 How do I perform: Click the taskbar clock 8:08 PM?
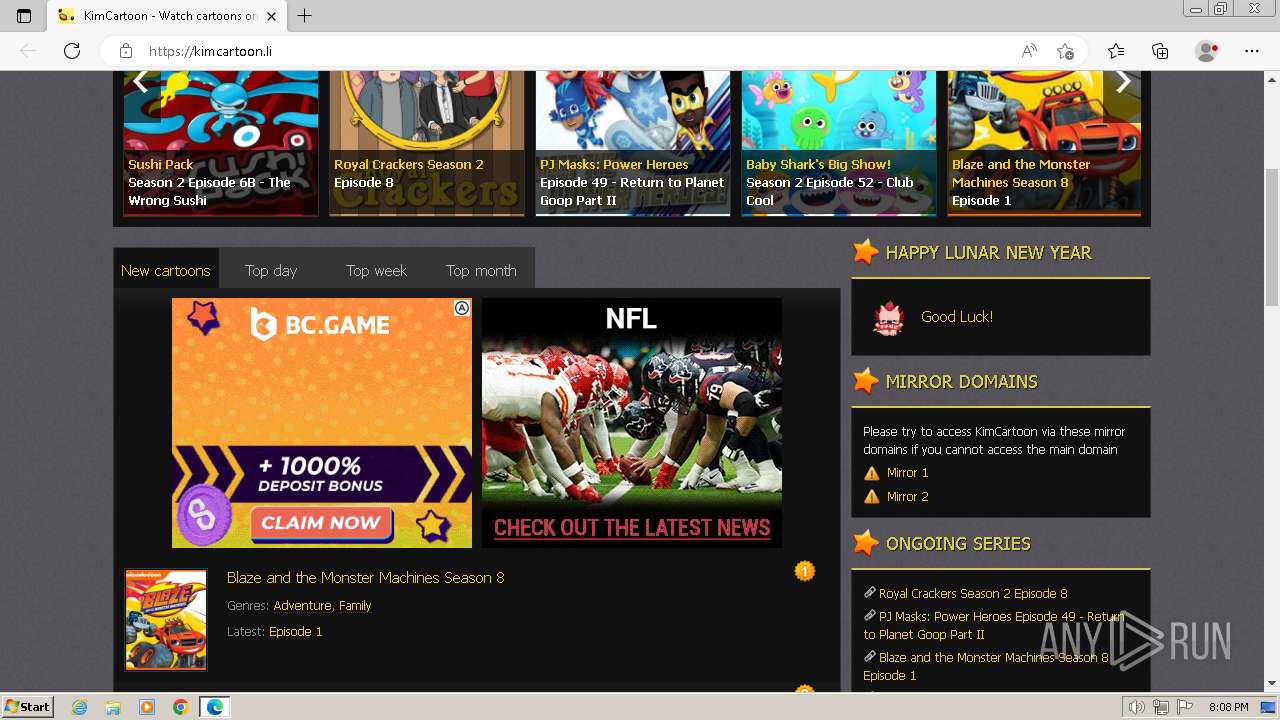1228,707
